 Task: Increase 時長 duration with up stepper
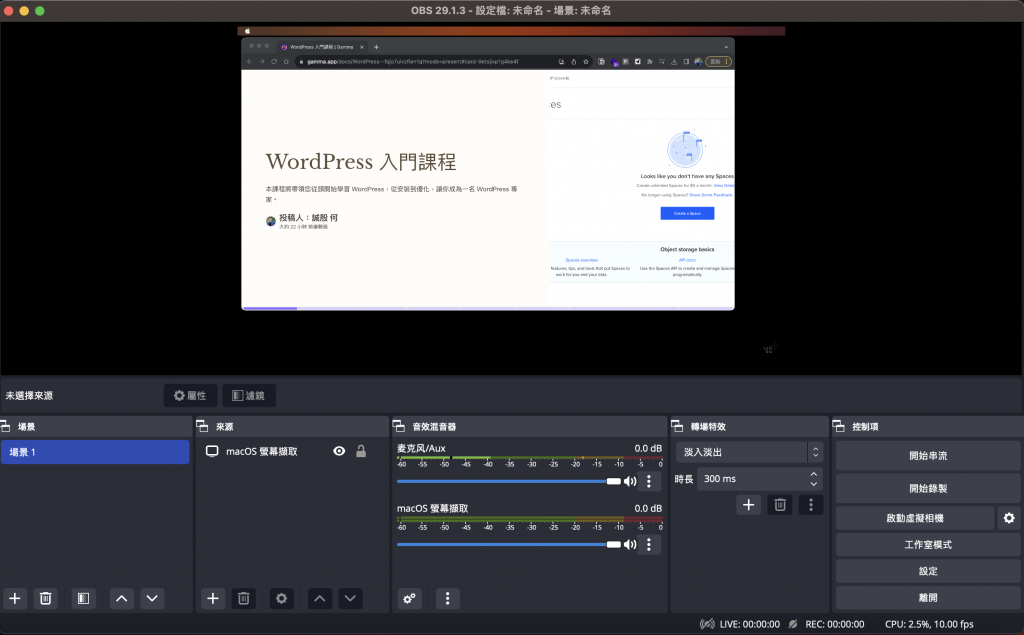pyautogui.click(x=814, y=474)
